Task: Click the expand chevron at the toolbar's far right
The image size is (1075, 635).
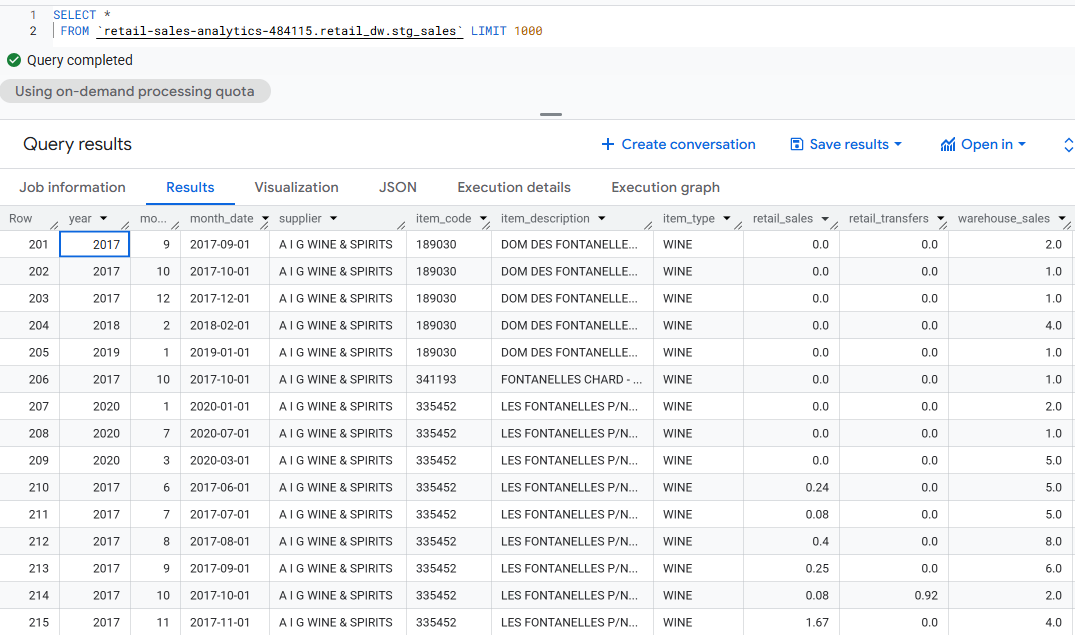Action: click(1067, 144)
